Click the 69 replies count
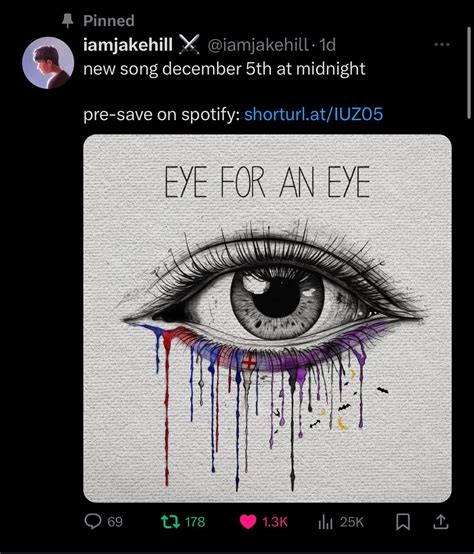This screenshot has width=474, height=554. pos(115,522)
